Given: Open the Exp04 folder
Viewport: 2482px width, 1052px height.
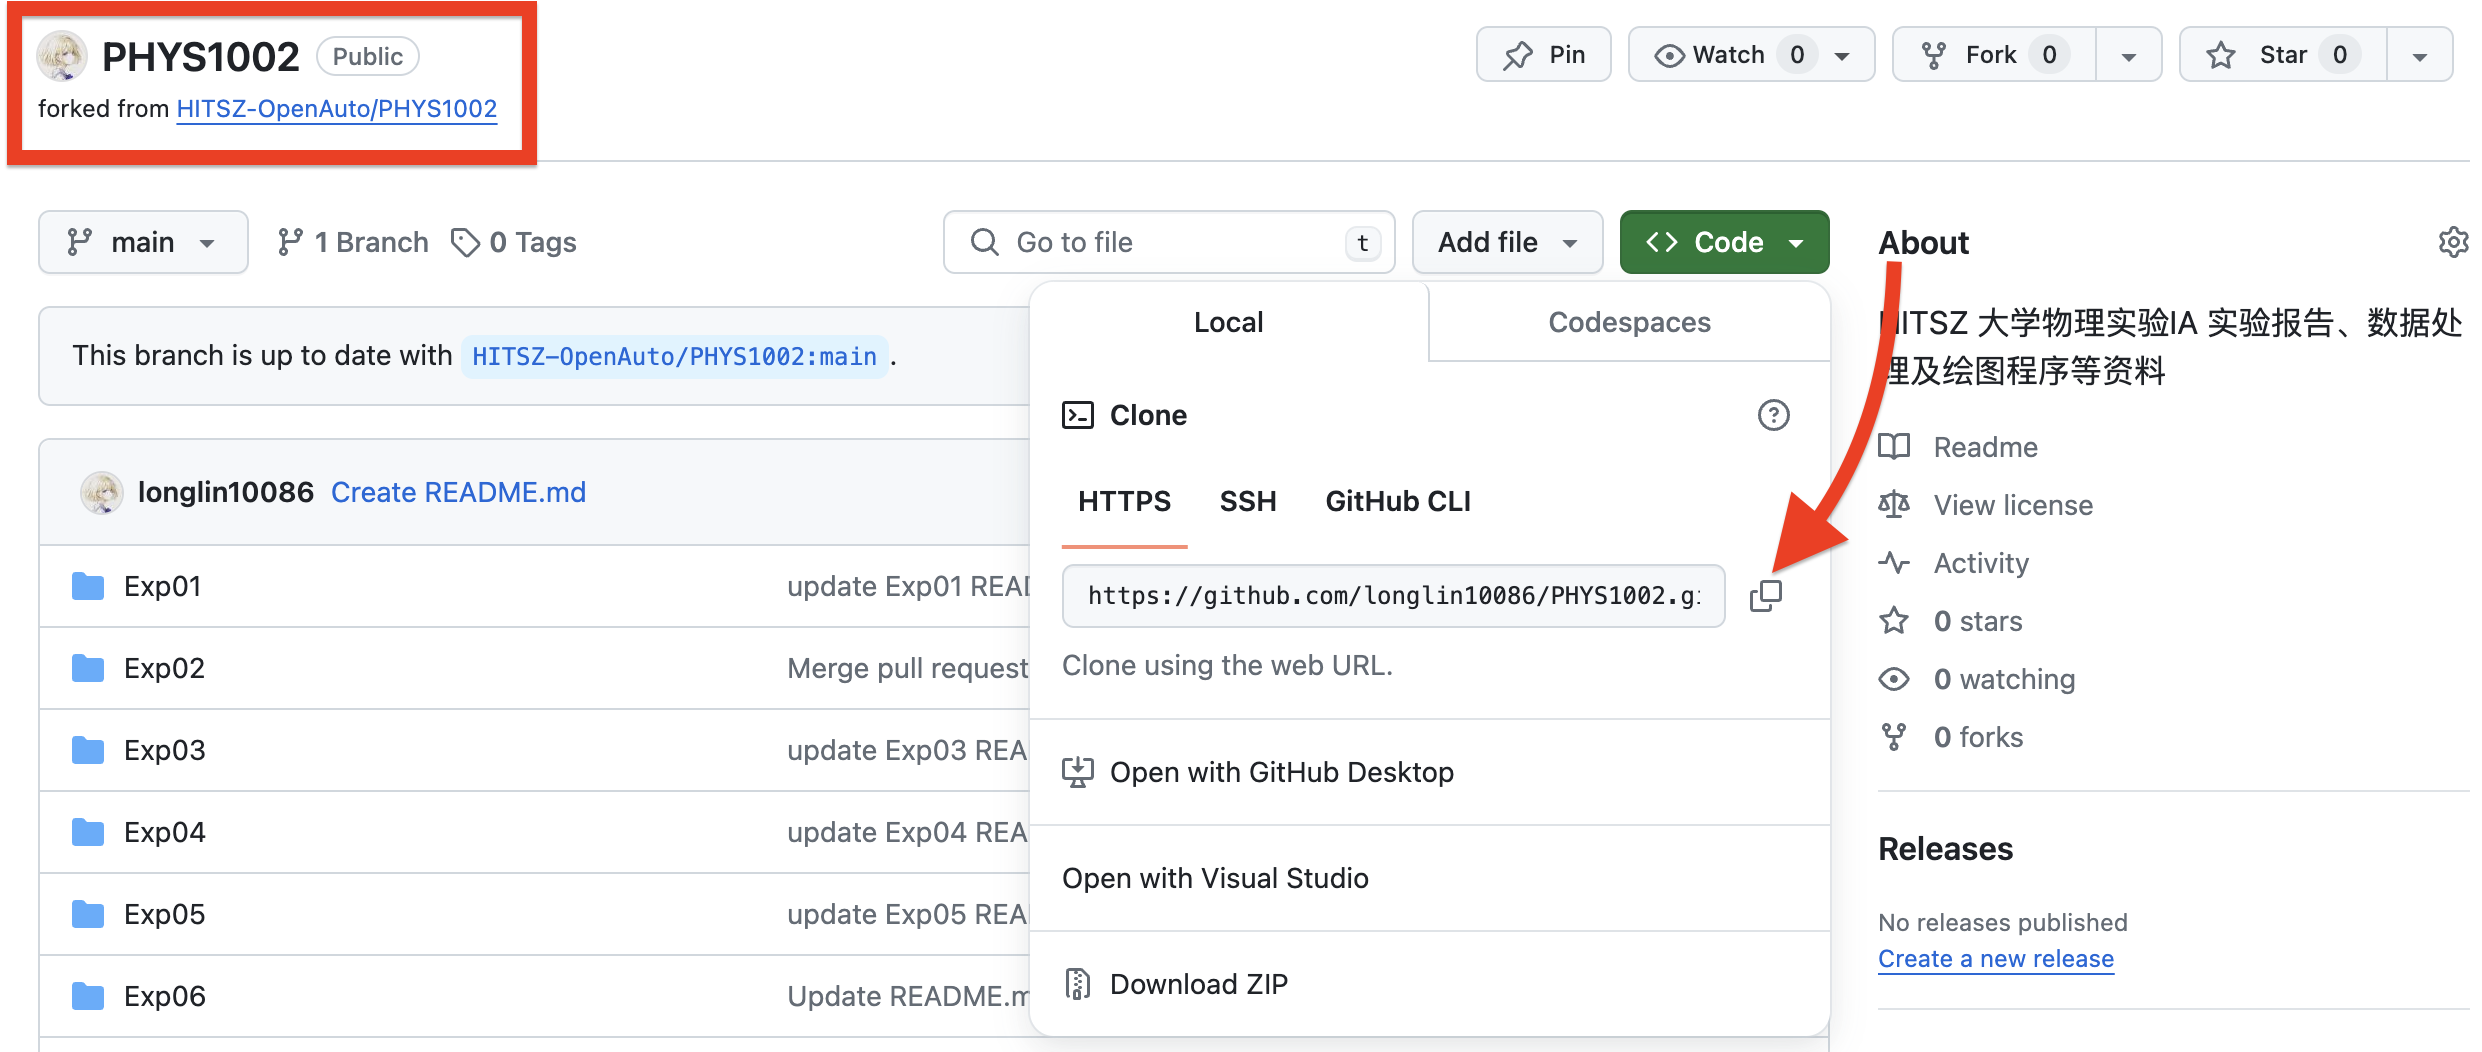Looking at the screenshot, I should pos(165,832).
